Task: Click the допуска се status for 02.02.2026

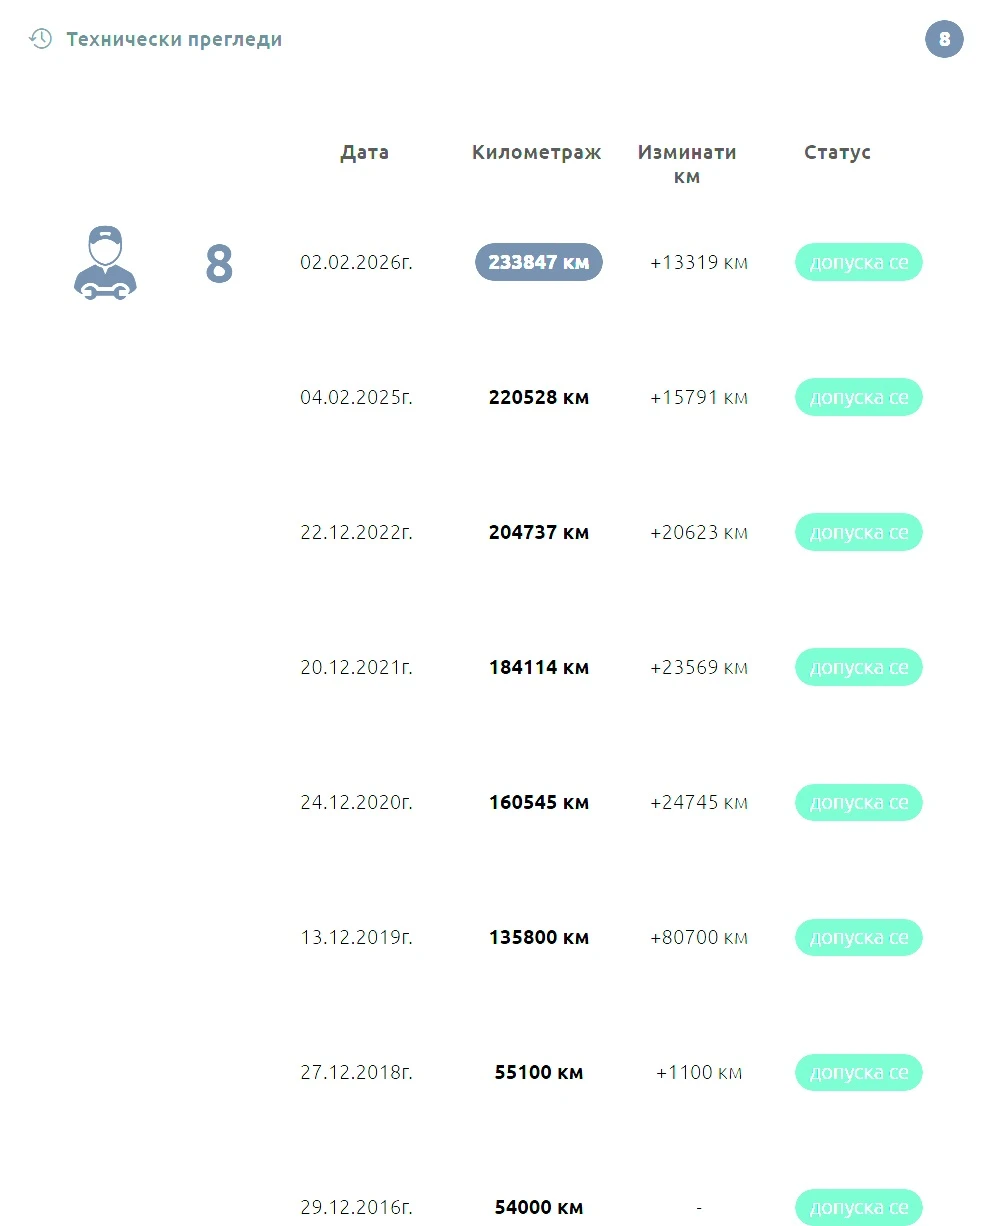Action: (858, 262)
